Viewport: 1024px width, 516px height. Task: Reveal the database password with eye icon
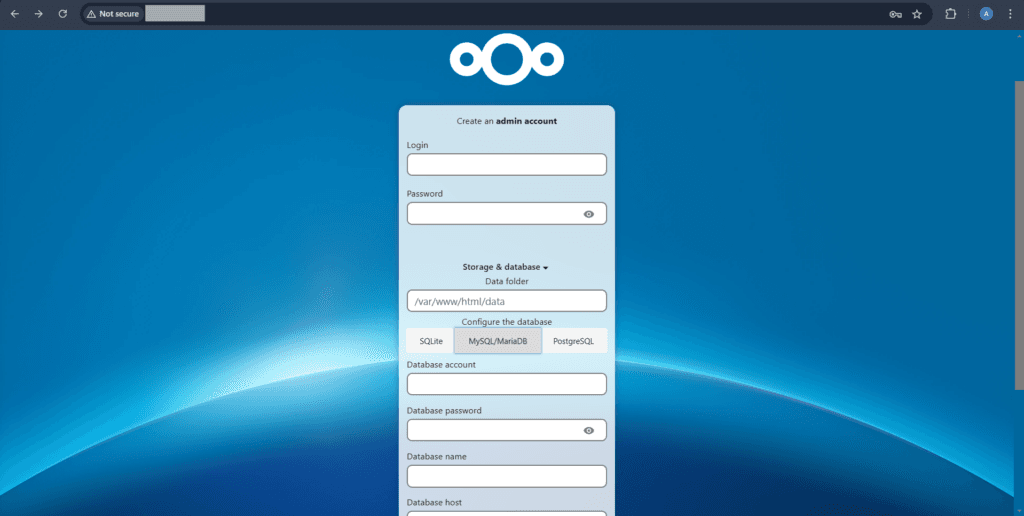tap(589, 430)
